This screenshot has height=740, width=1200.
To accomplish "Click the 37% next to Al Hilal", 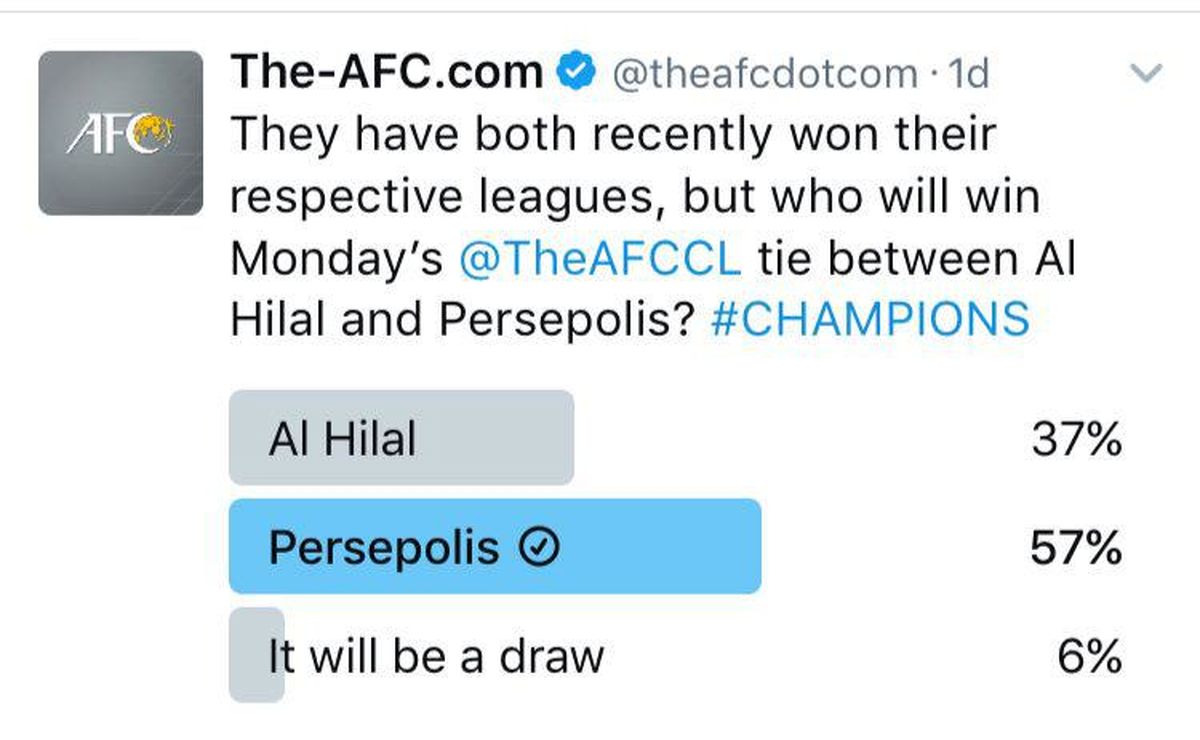I will [1078, 437].
